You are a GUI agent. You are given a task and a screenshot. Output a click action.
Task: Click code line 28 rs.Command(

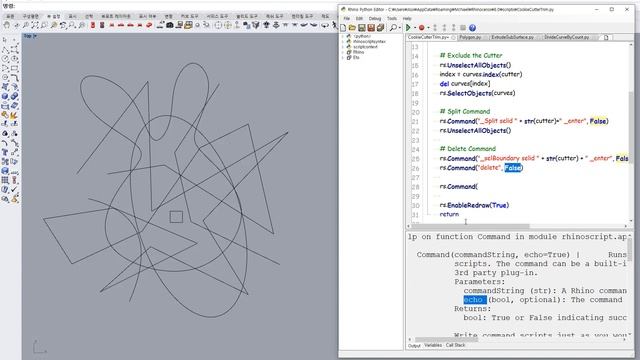pos(459,187)
